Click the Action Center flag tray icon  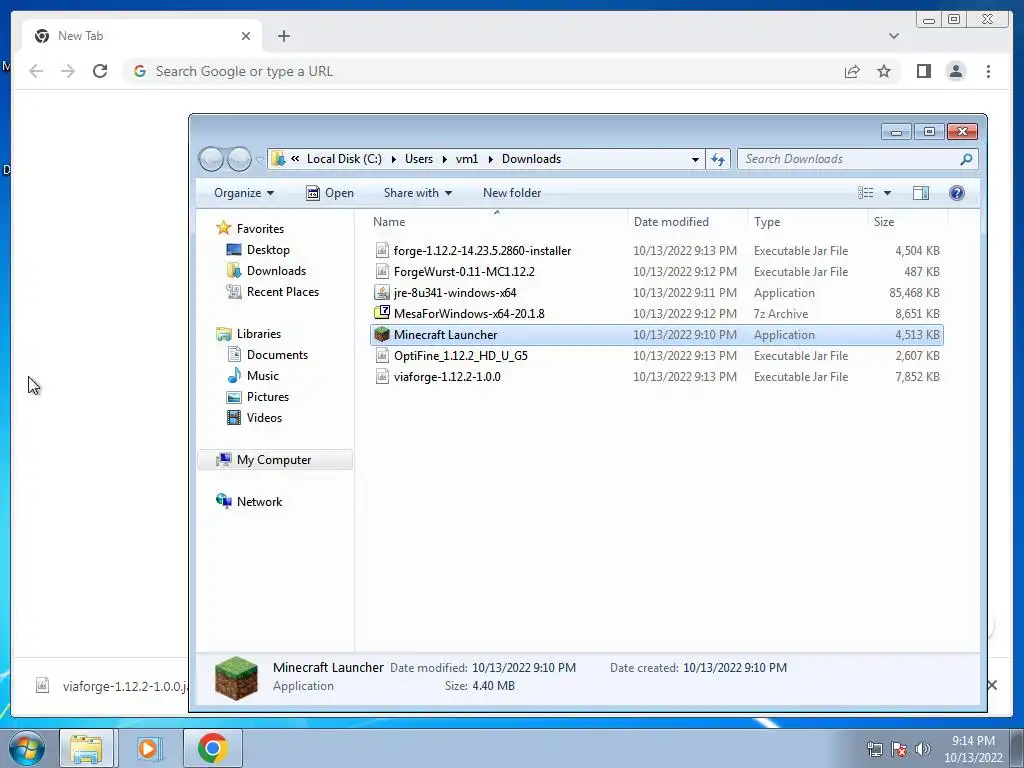[x=899, y=749]
